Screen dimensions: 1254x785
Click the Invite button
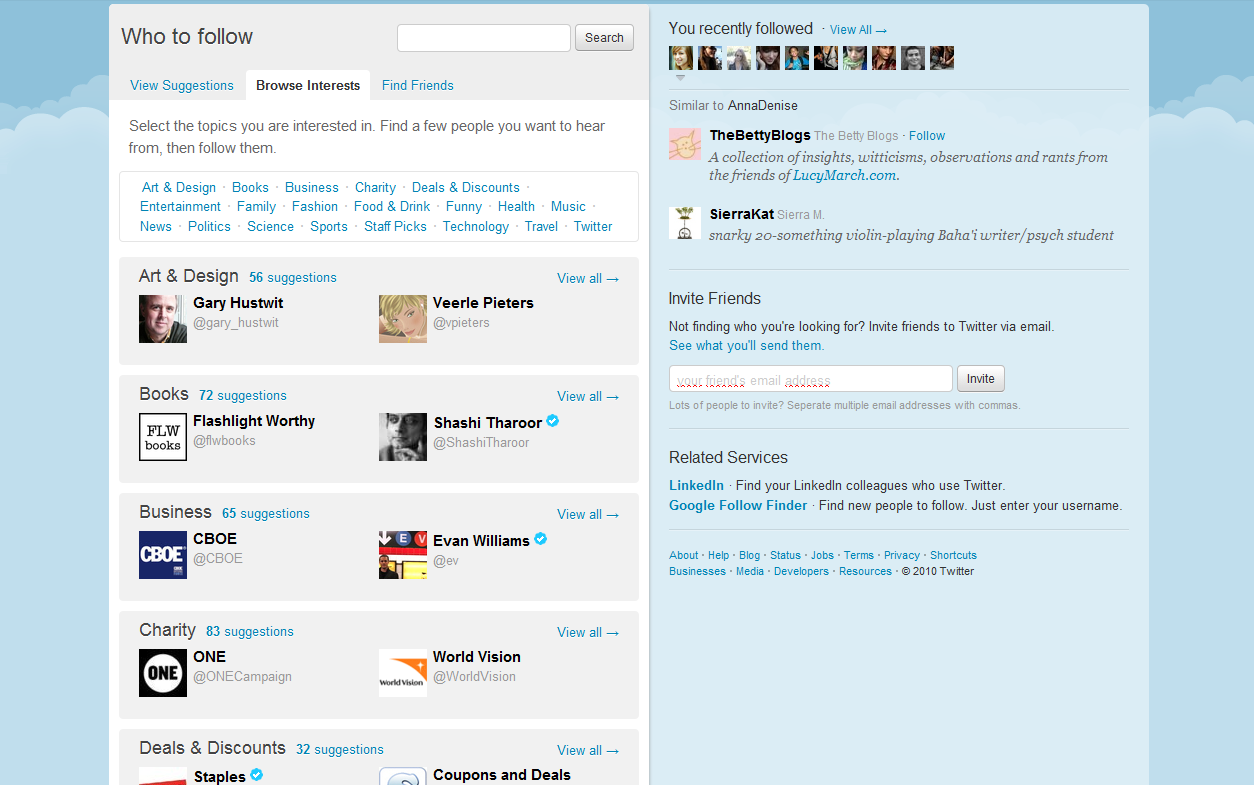pyautogui.click(x=981, y=379)
